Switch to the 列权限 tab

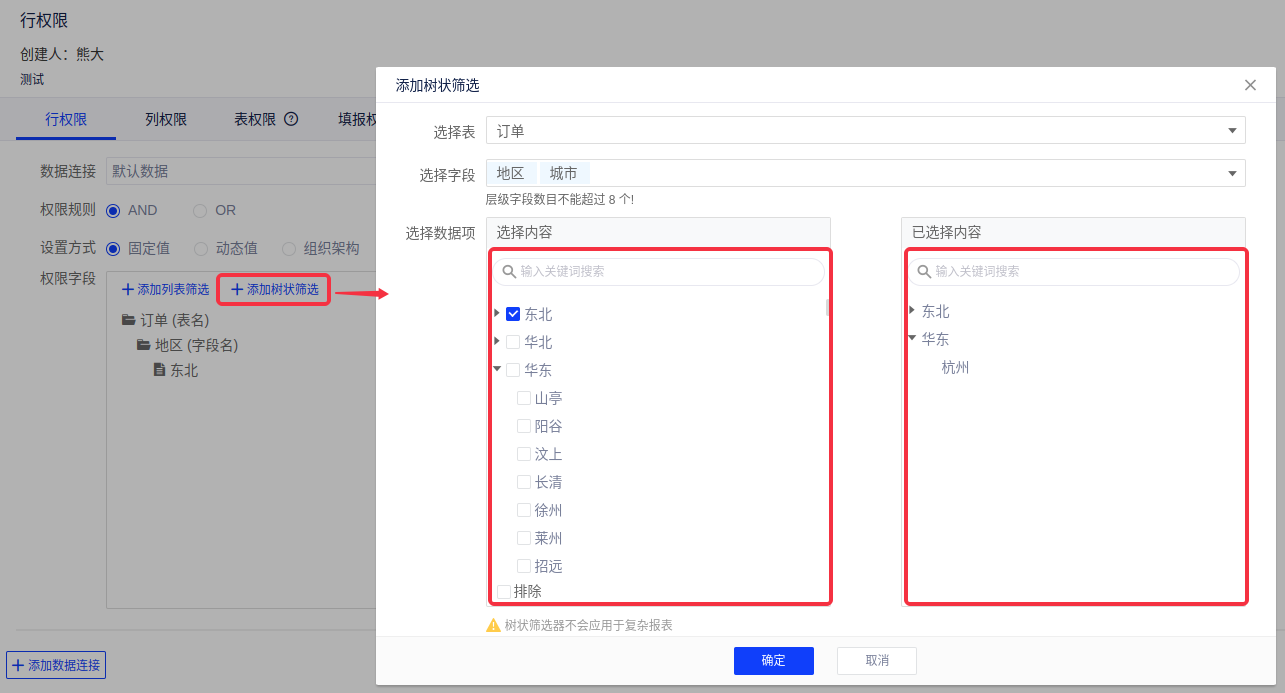click(x=166, y=119)
